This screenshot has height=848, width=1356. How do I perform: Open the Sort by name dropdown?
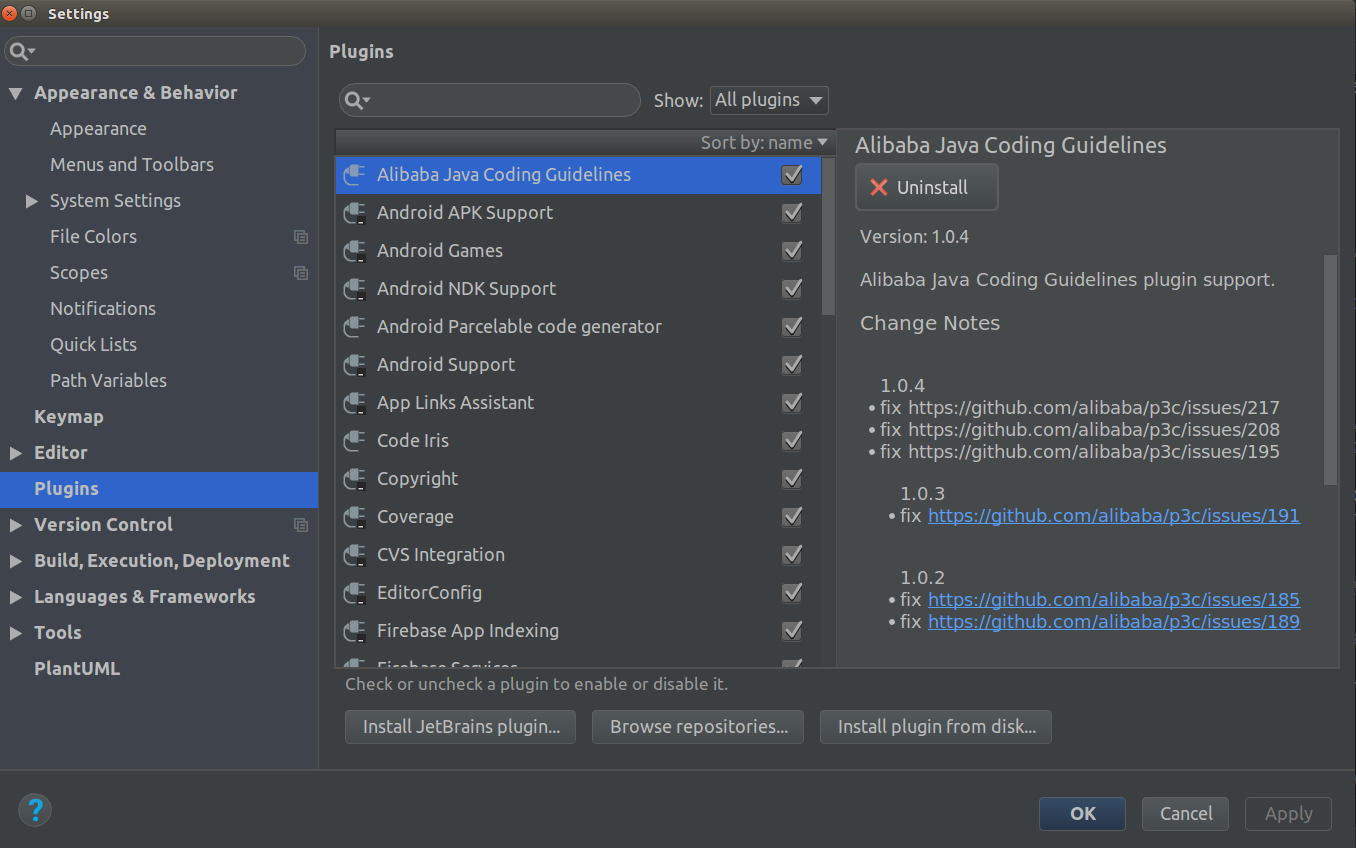[765, 143]
